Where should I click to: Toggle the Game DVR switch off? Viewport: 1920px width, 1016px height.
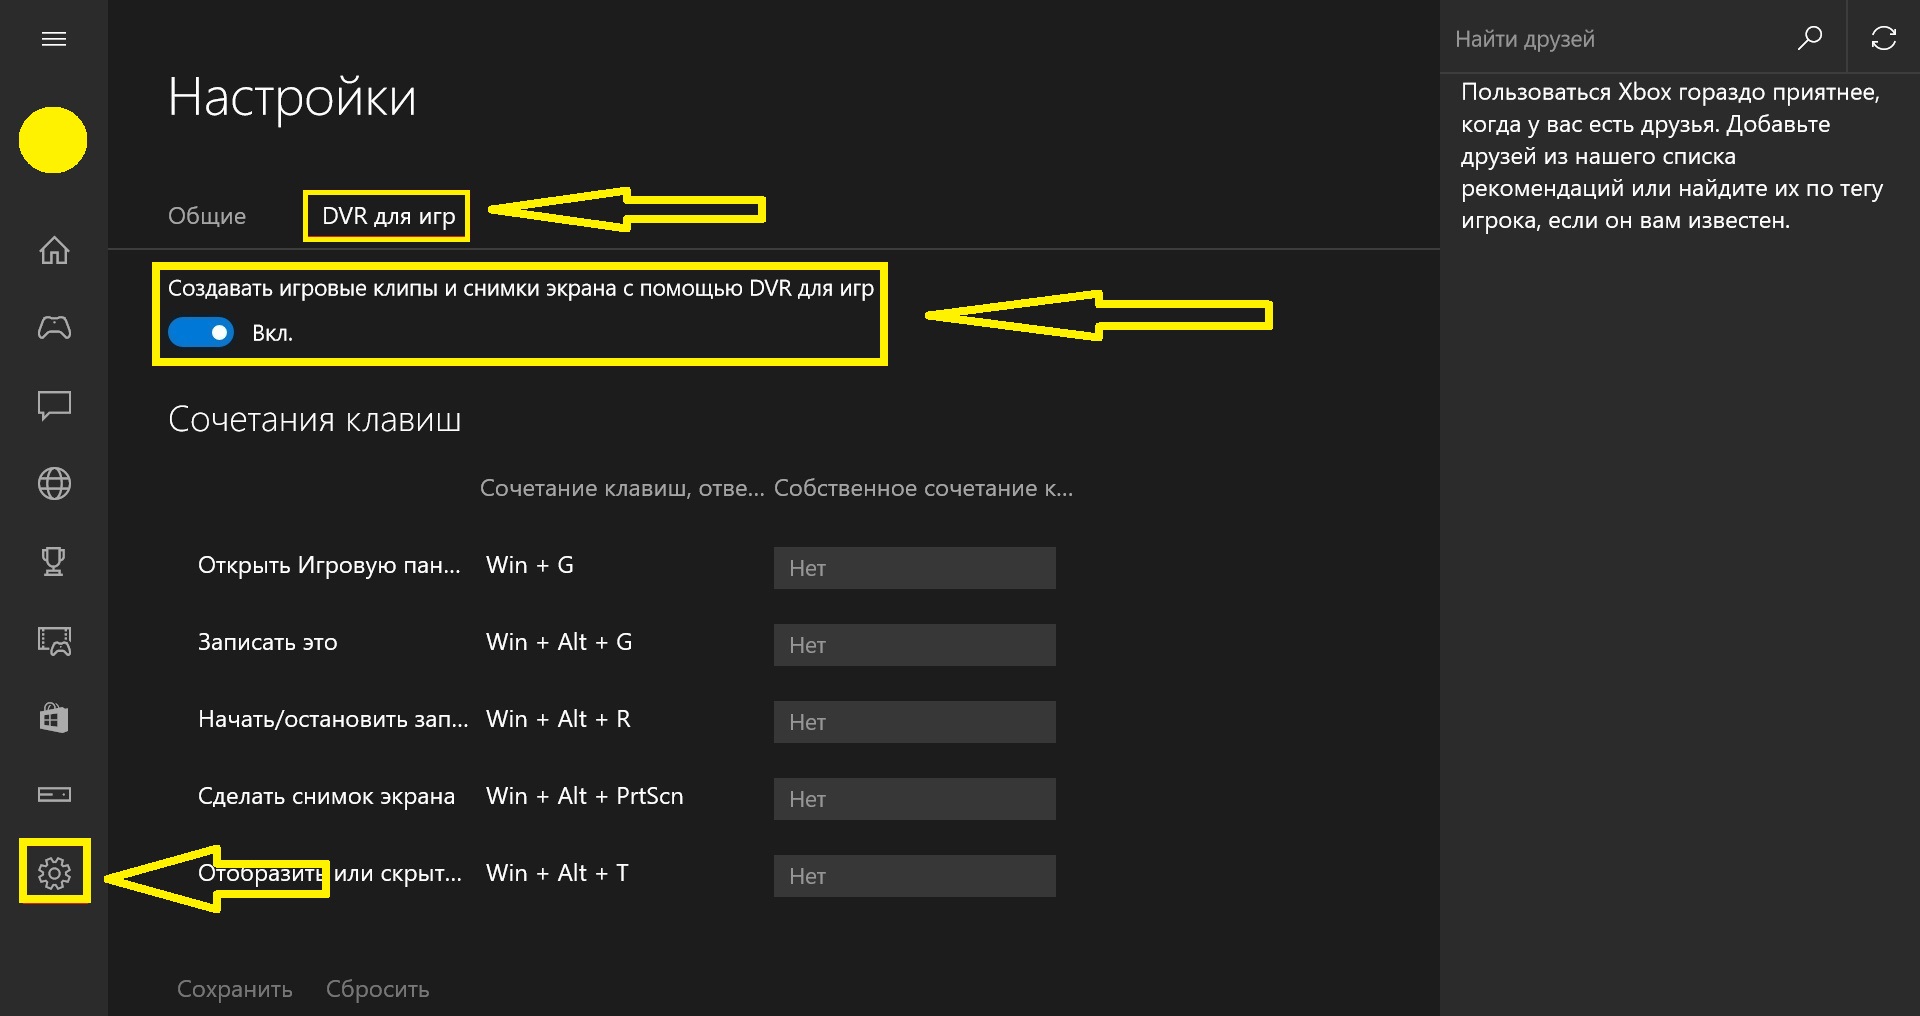(x=201, y=332)
